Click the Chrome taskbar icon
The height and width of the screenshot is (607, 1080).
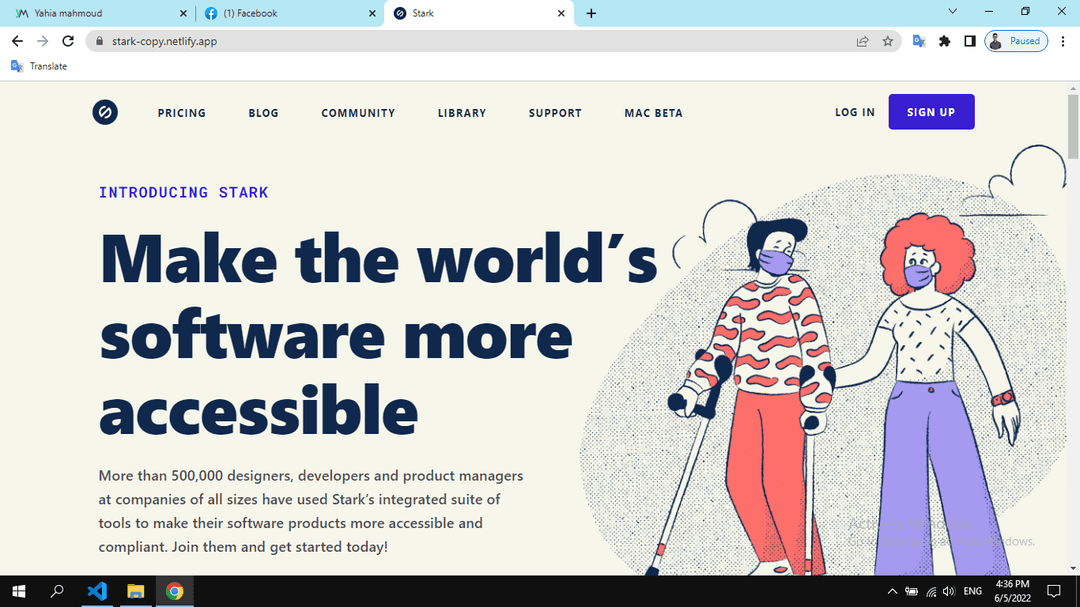[174, 591]
